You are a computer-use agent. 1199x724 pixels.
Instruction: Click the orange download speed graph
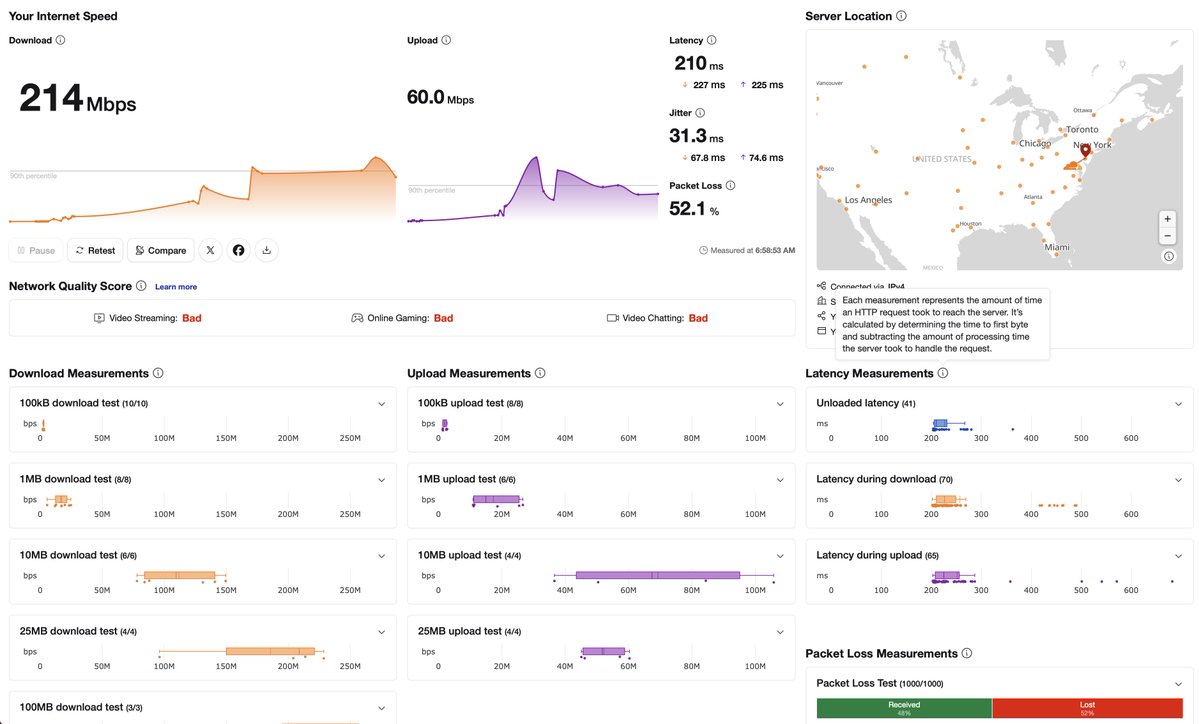[203, 190]
